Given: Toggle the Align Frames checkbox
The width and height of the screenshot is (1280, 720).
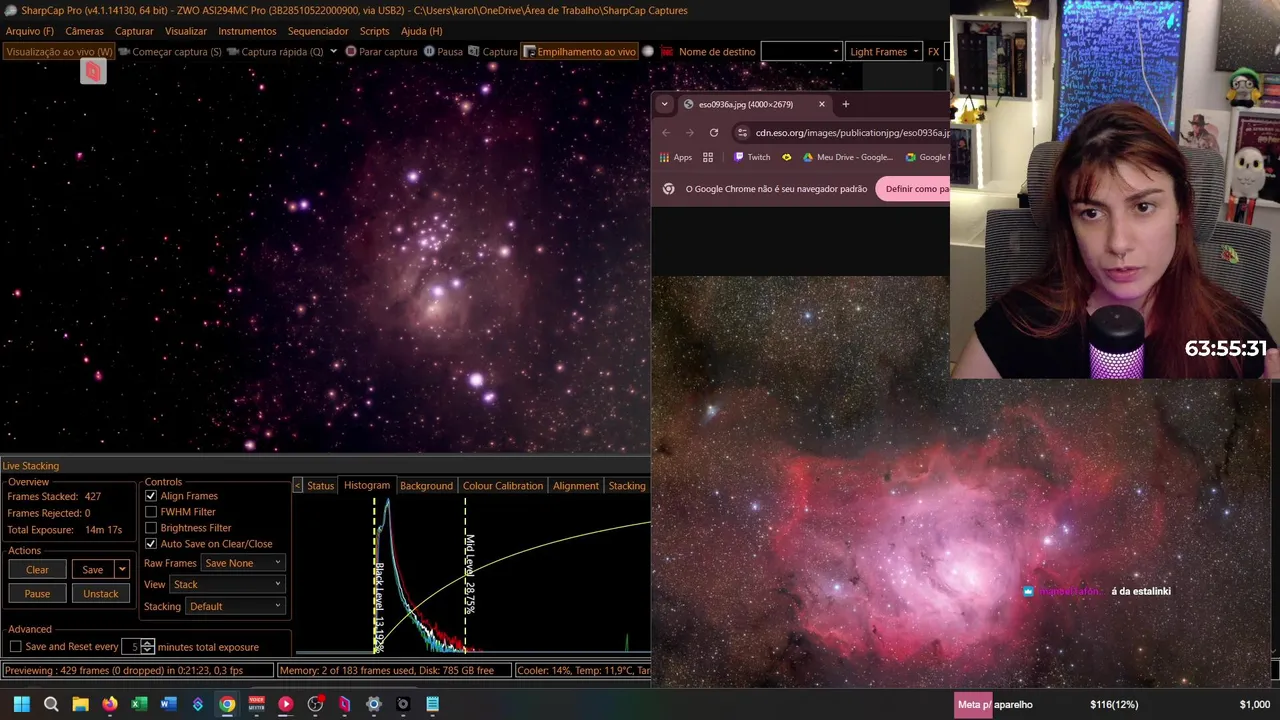Looking at the screenshot, I should coord(151,496).
